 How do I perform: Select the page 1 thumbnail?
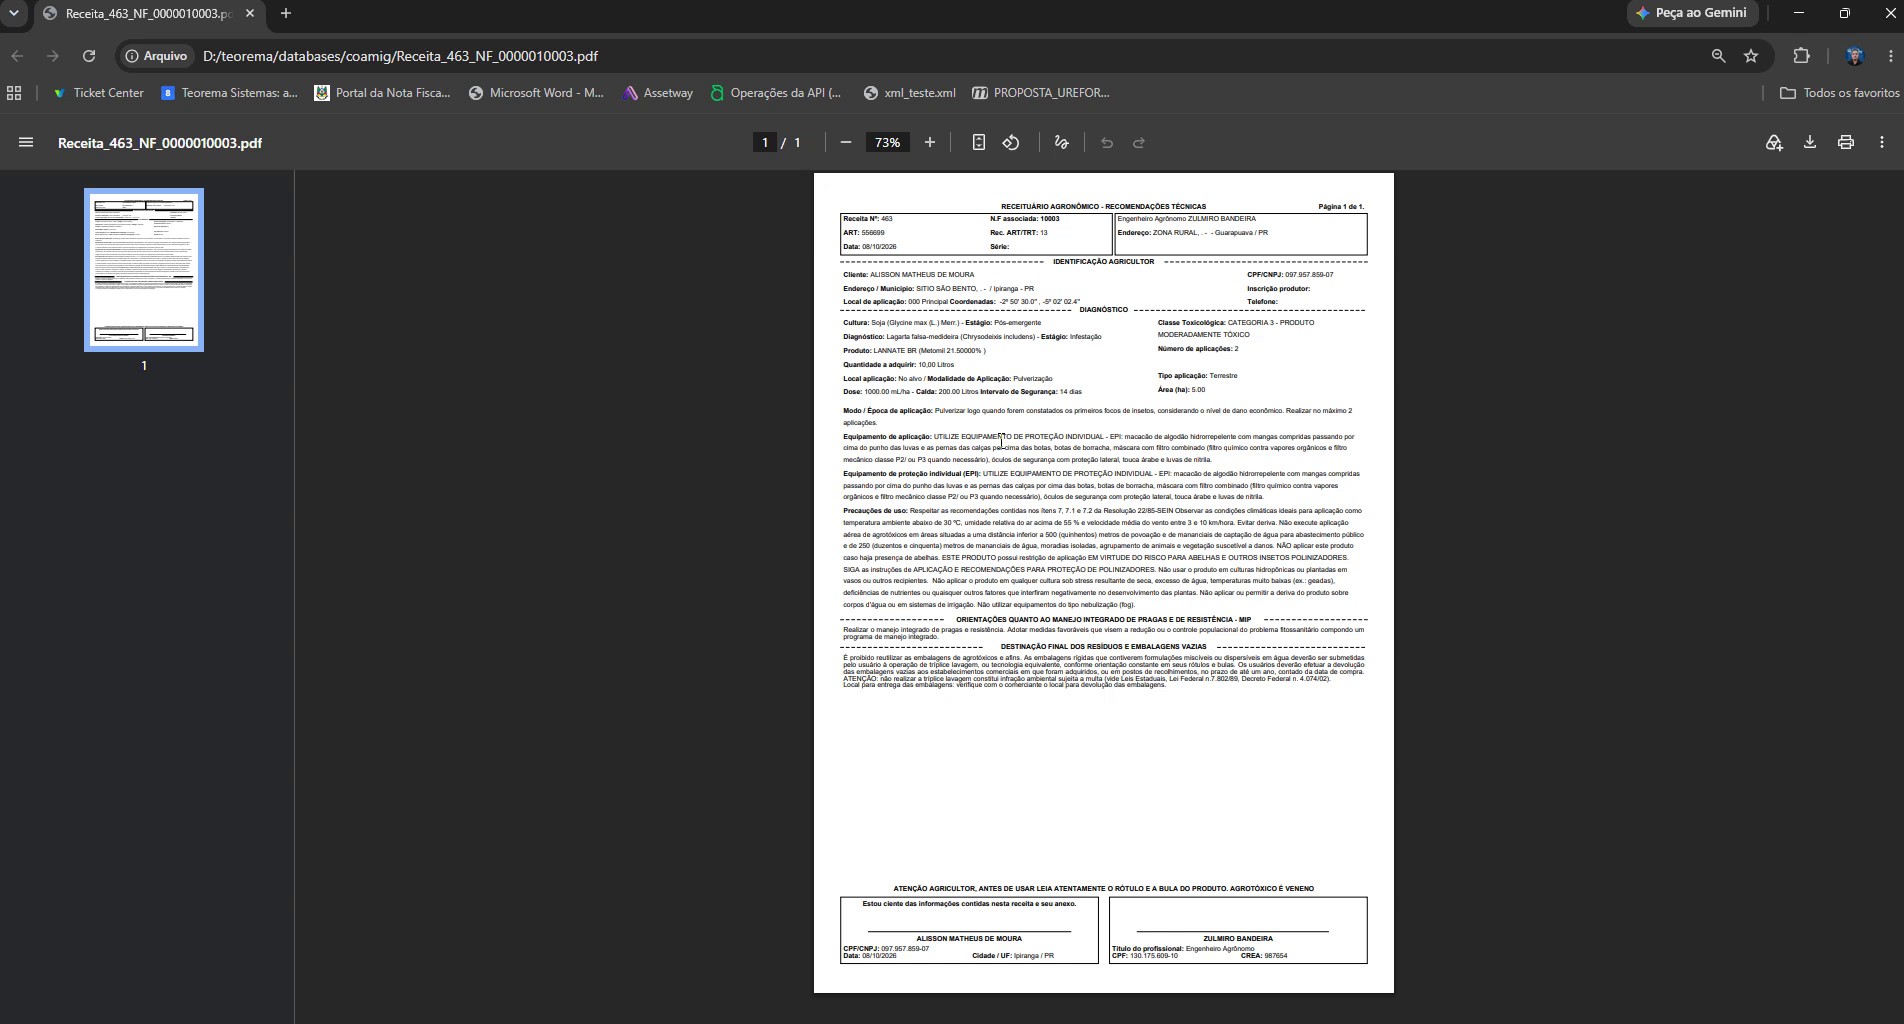tap(144, 270)
